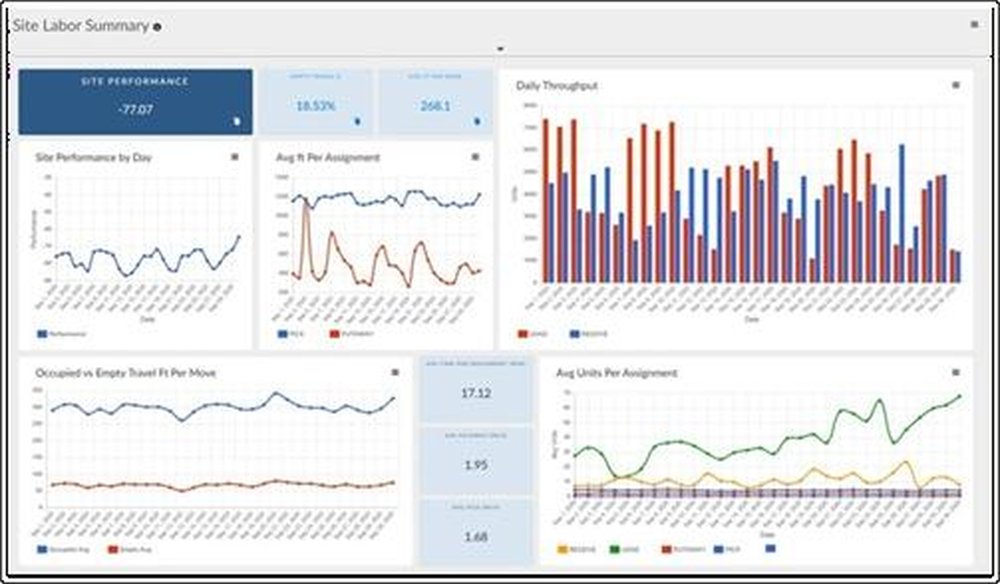Click filter icon on Site Performance tile
This screenshot has width=1000, height=584.
point(237,121)
